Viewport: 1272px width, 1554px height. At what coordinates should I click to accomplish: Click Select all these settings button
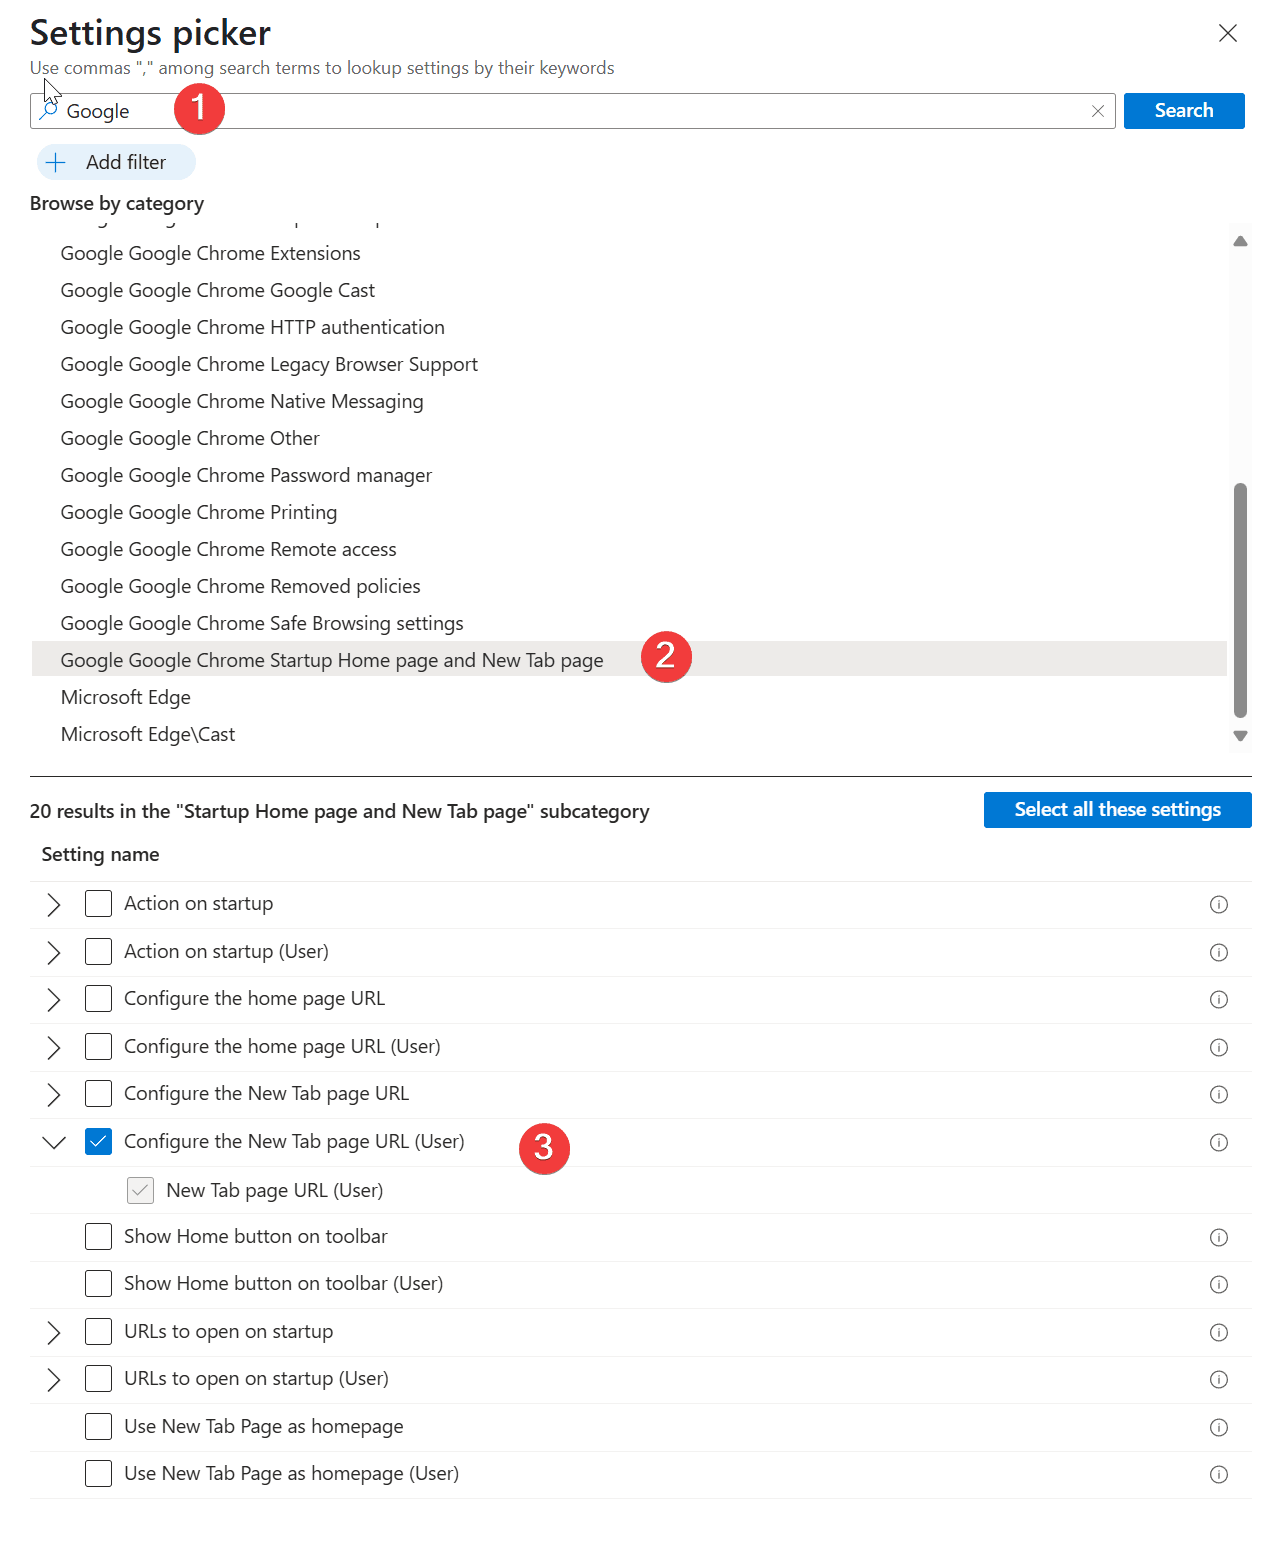point(1118,810)
